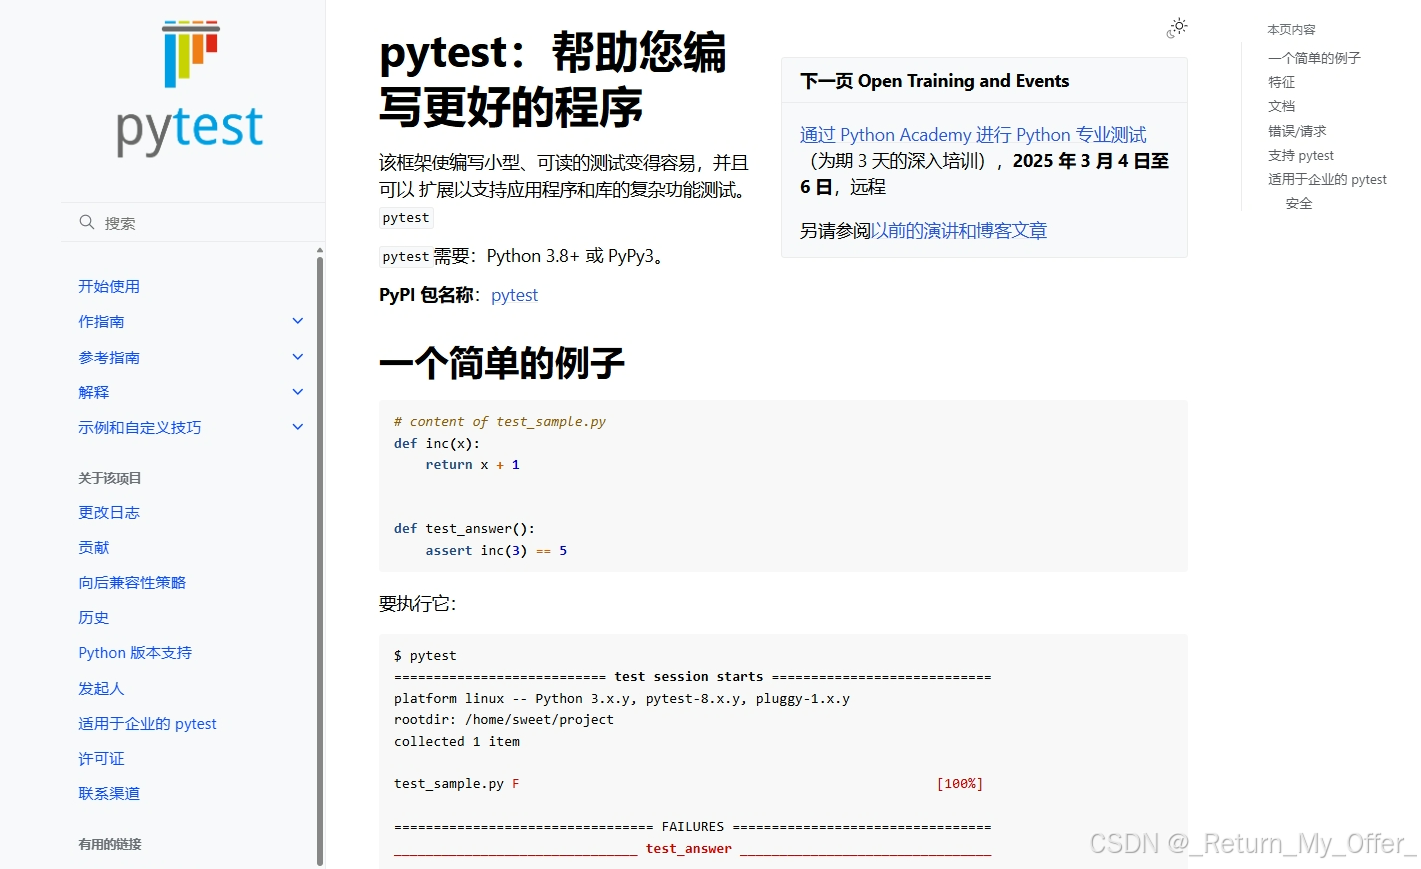The height and width of the screenshot is (869, 1421).
Task: Jump to 一个简单的例子 in page contents
Action: pyautogui.click(x=1314, y=58)
